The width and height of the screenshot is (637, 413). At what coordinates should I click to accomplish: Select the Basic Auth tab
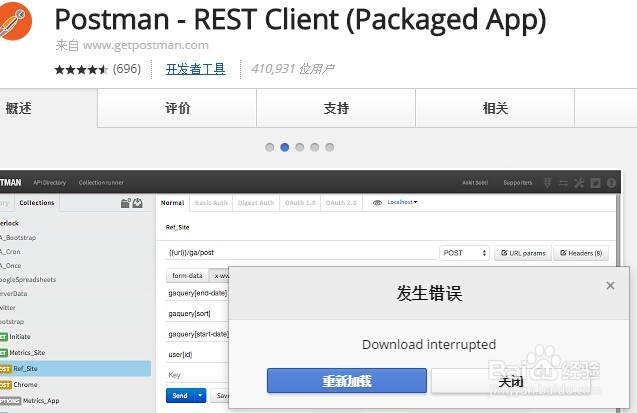pyautogui.click(x=211, y=203)
